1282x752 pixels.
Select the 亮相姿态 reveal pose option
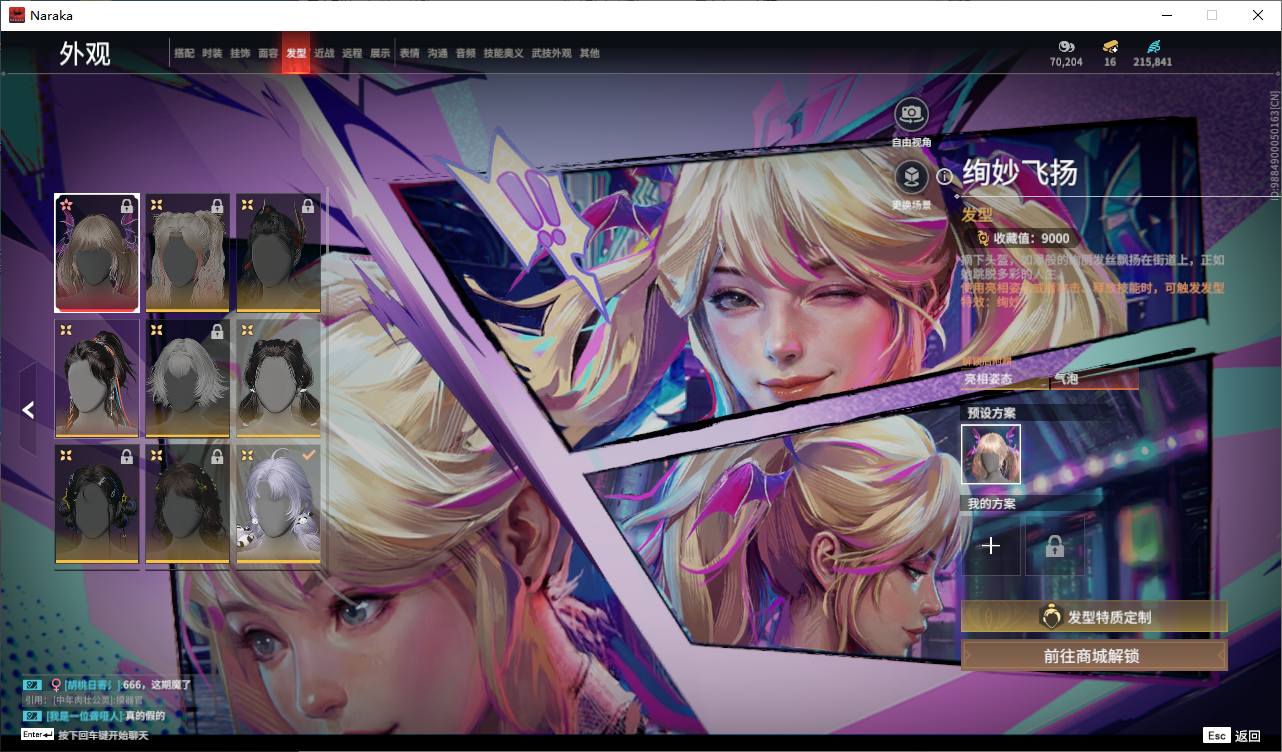1005,379
